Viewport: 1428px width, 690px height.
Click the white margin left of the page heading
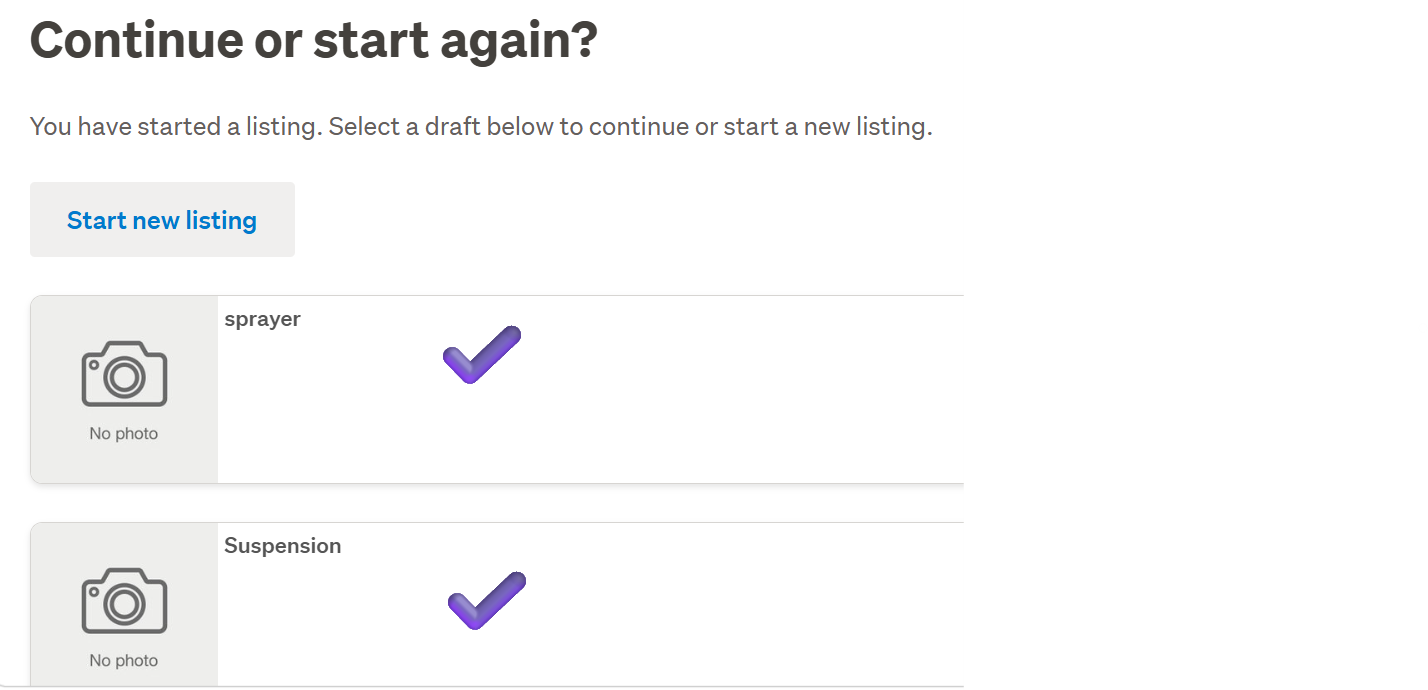point(14,40)
